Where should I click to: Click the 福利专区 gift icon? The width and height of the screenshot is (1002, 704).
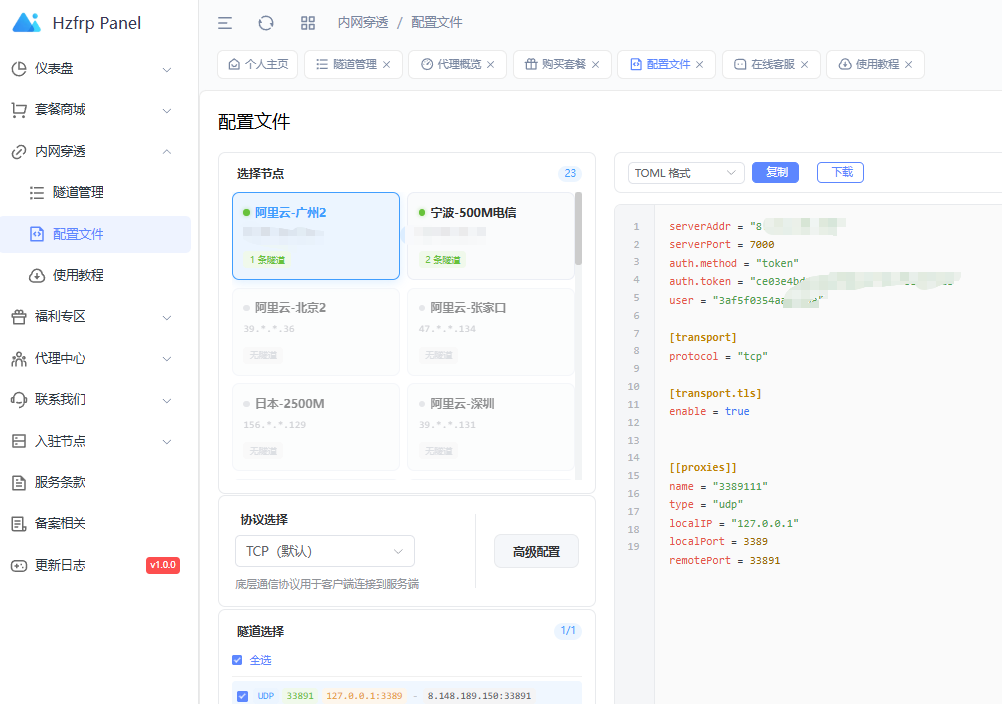click(19, 317)
